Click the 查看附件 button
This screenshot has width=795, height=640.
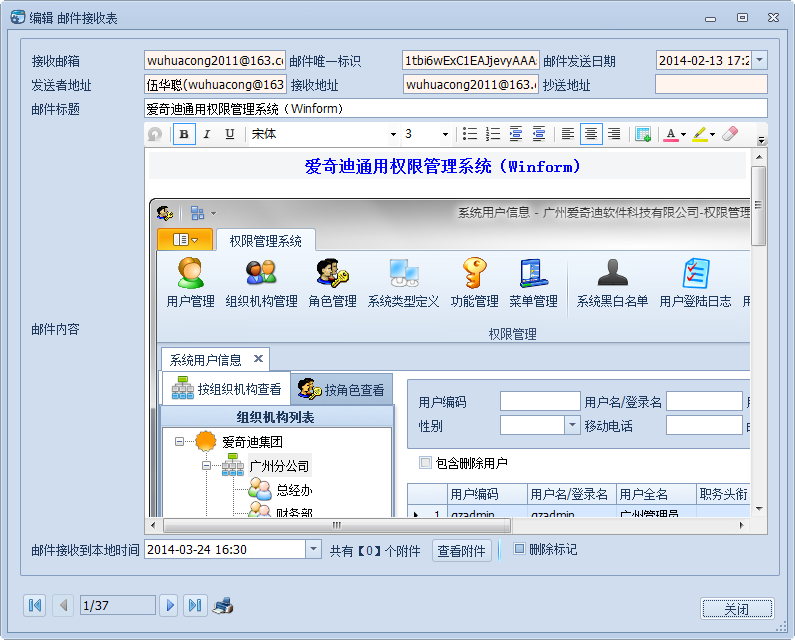click(461, 550)
